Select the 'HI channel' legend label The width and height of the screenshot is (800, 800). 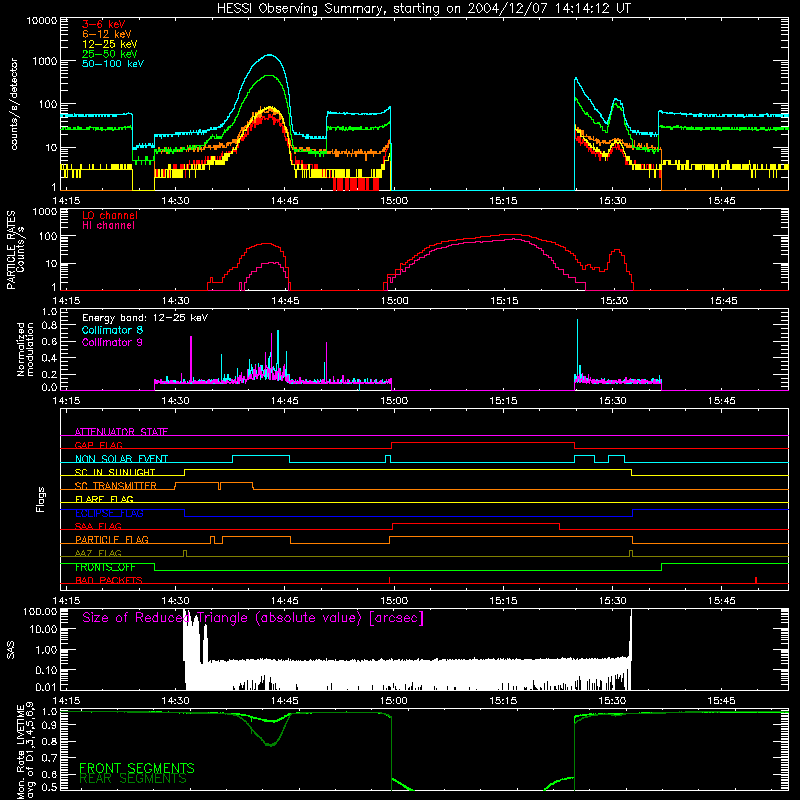[x=108, y=226]
